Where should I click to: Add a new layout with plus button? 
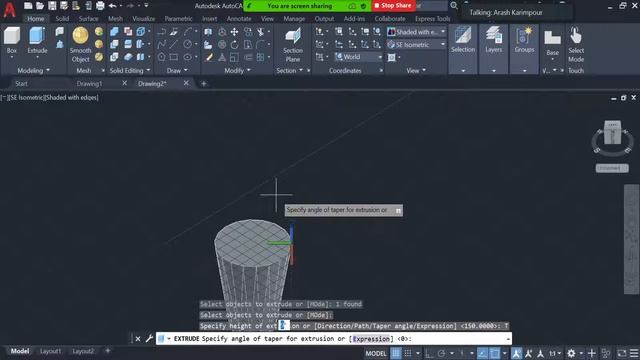(x=108, y=351)
